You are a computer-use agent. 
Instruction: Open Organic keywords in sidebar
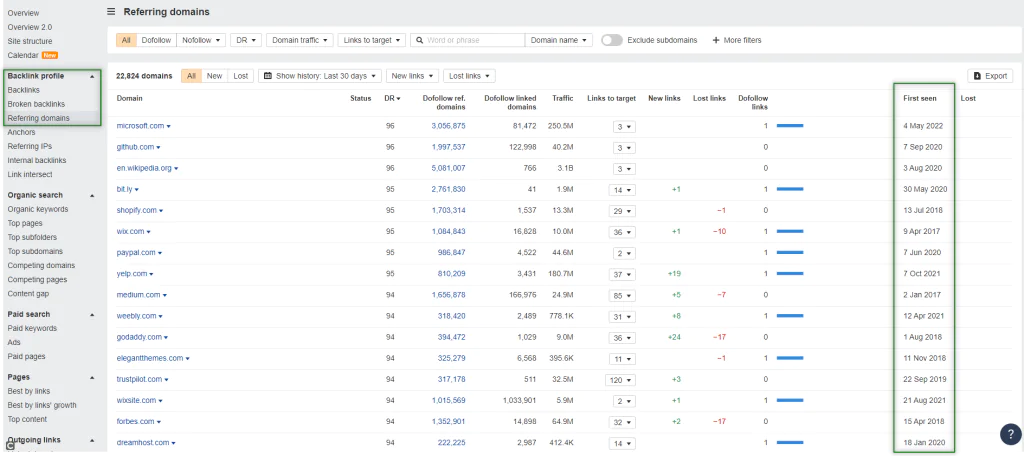pyautogui.click(x=38, y=209)
